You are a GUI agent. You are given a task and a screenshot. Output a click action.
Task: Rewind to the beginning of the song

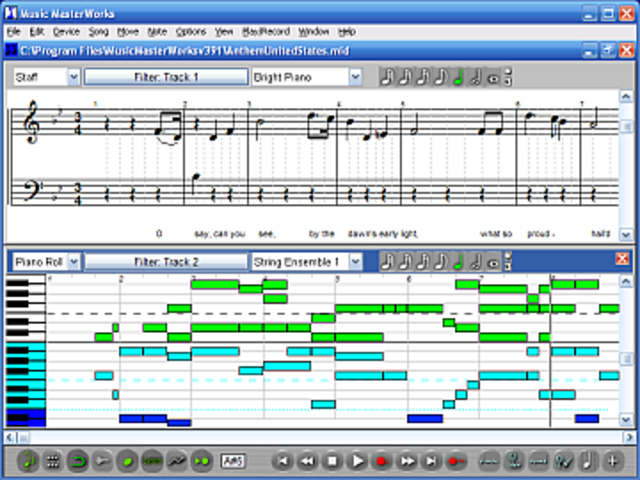pos(282,461)
